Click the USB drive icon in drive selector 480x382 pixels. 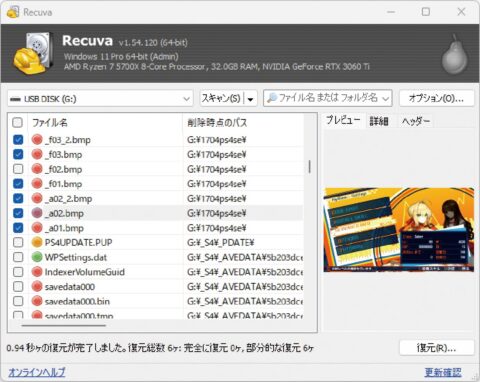pyautogui.click(x=15, y=99)
